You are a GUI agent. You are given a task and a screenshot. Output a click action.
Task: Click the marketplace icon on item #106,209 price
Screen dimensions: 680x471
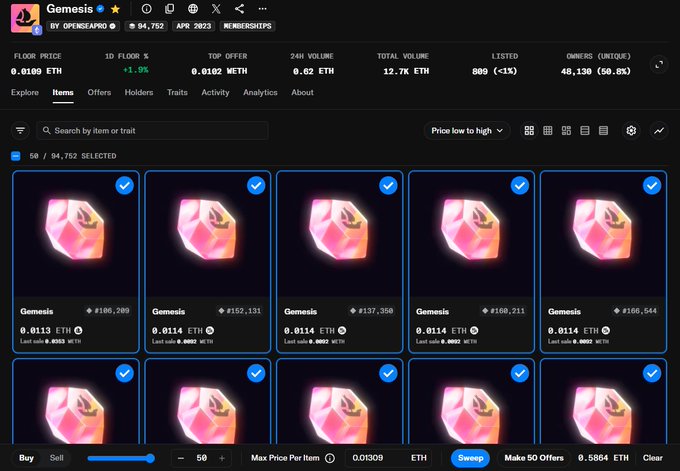78,330
